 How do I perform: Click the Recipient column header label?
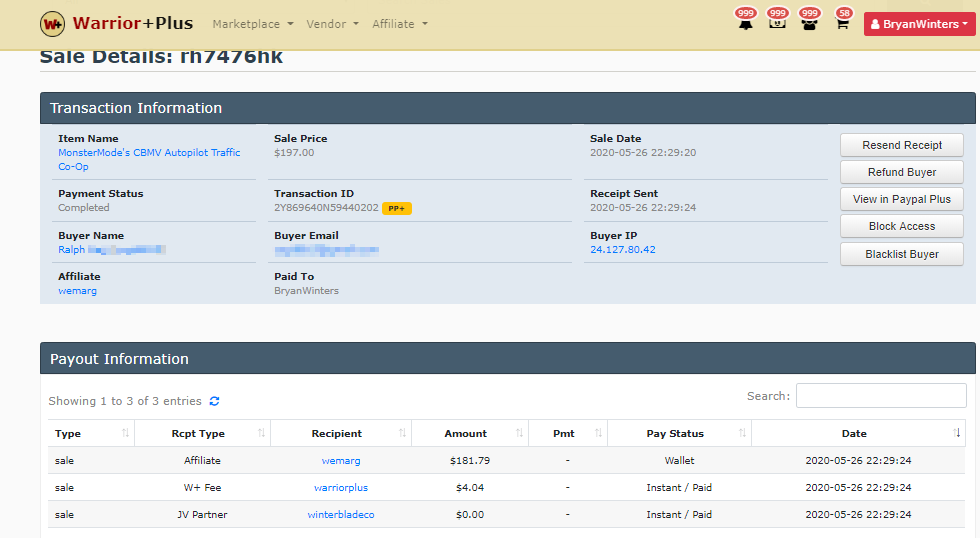(337, 433)
